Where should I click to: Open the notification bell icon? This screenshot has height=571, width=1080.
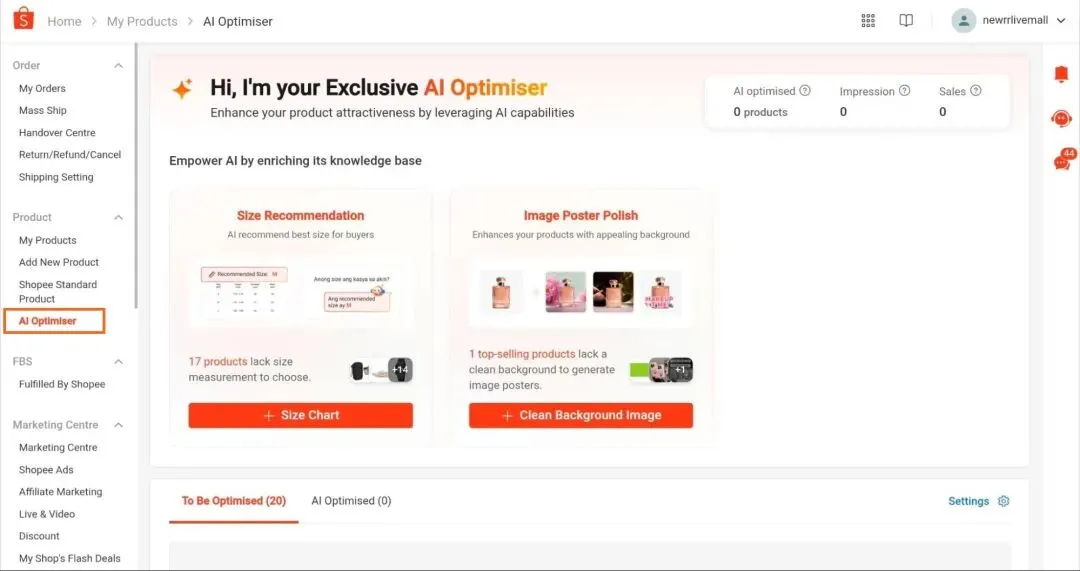click(x=1061, y=74)
